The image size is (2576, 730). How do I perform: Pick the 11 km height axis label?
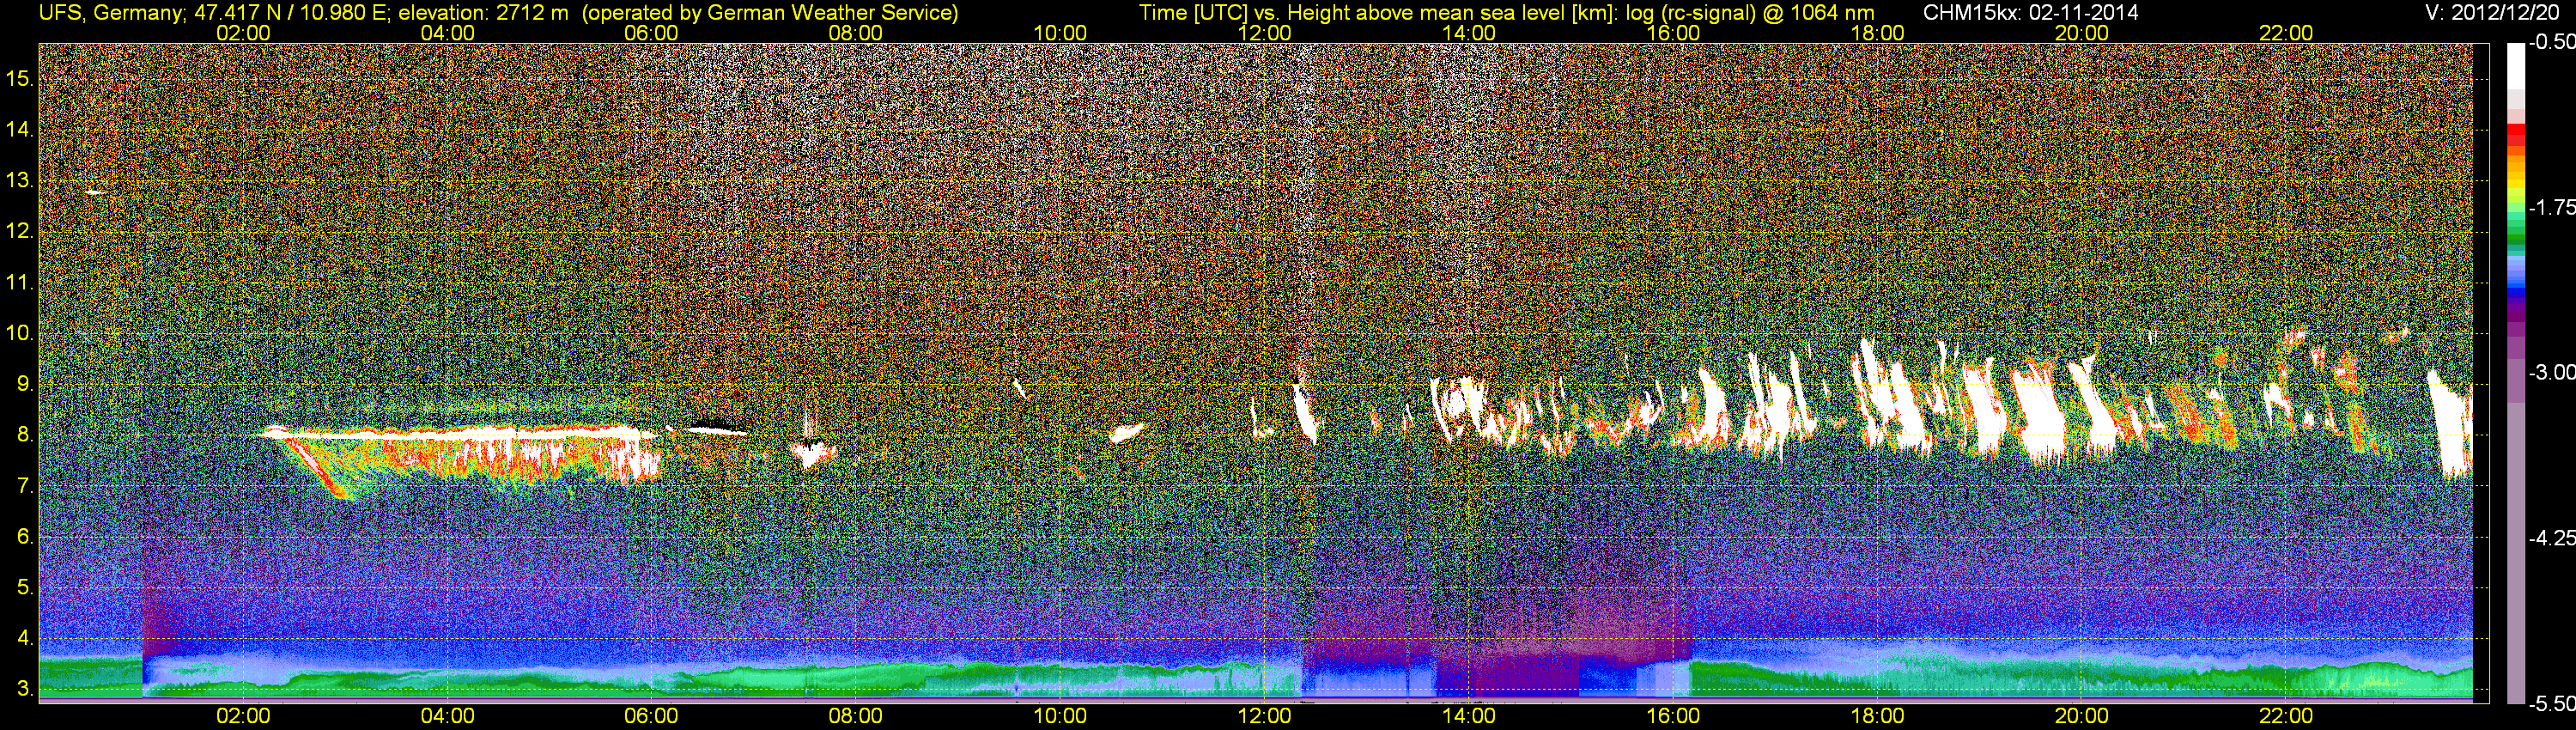click(20, 283)
